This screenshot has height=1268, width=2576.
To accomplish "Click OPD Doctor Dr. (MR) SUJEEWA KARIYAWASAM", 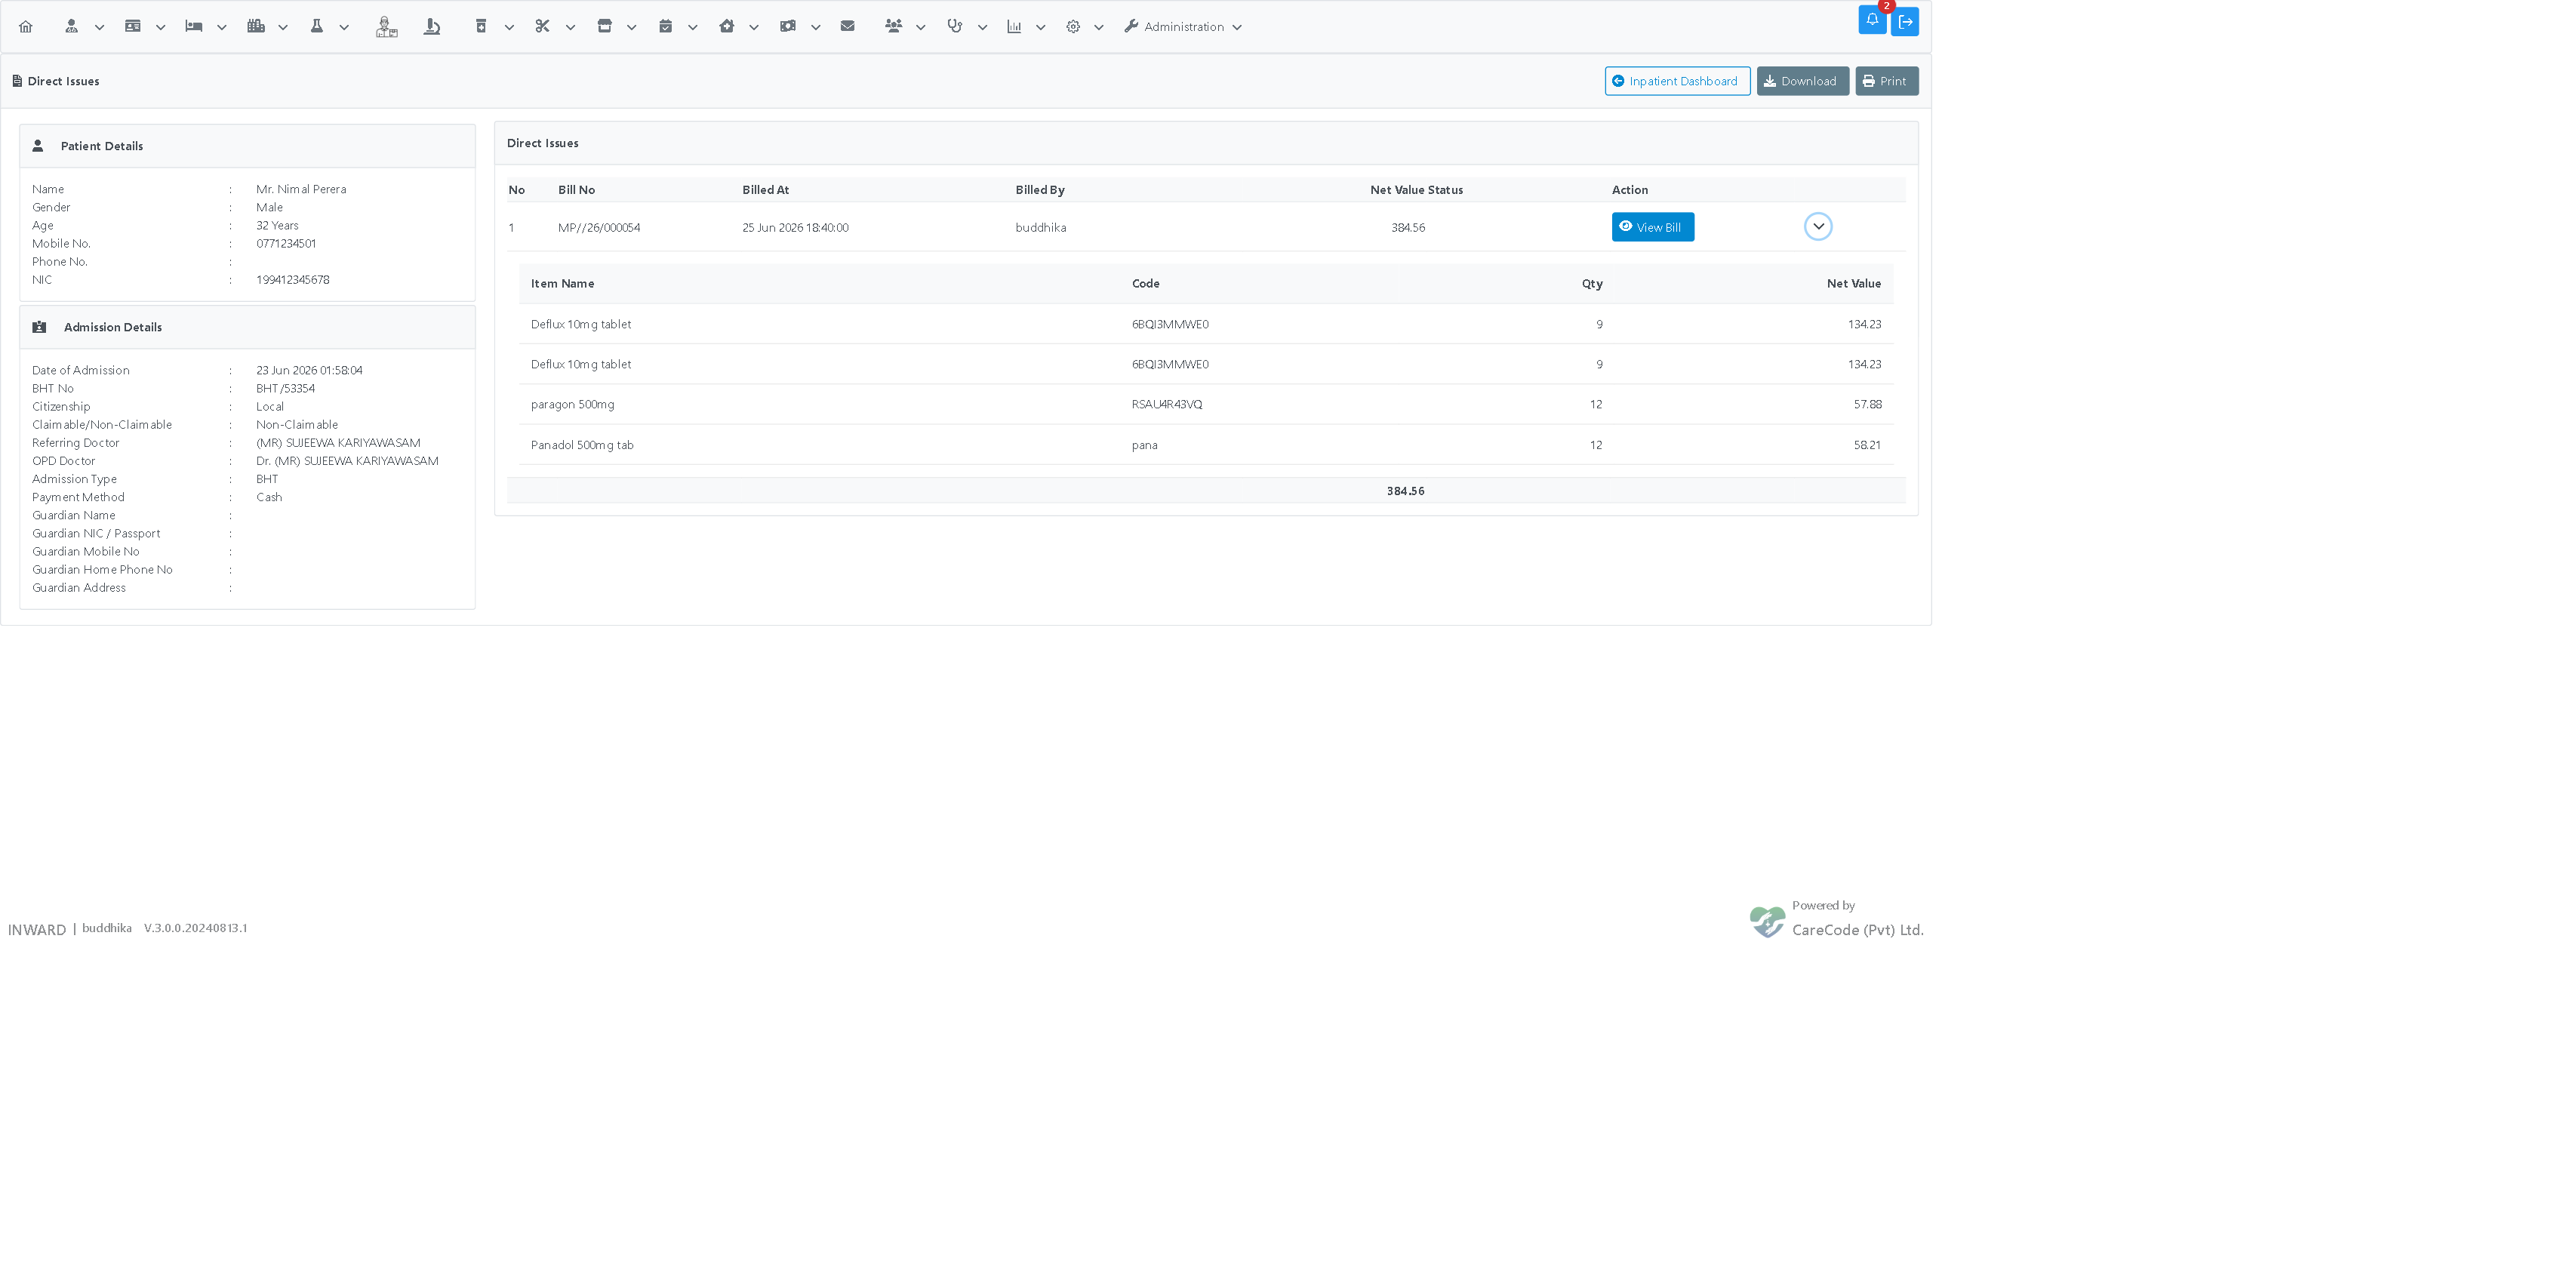I will pos(347,461).
